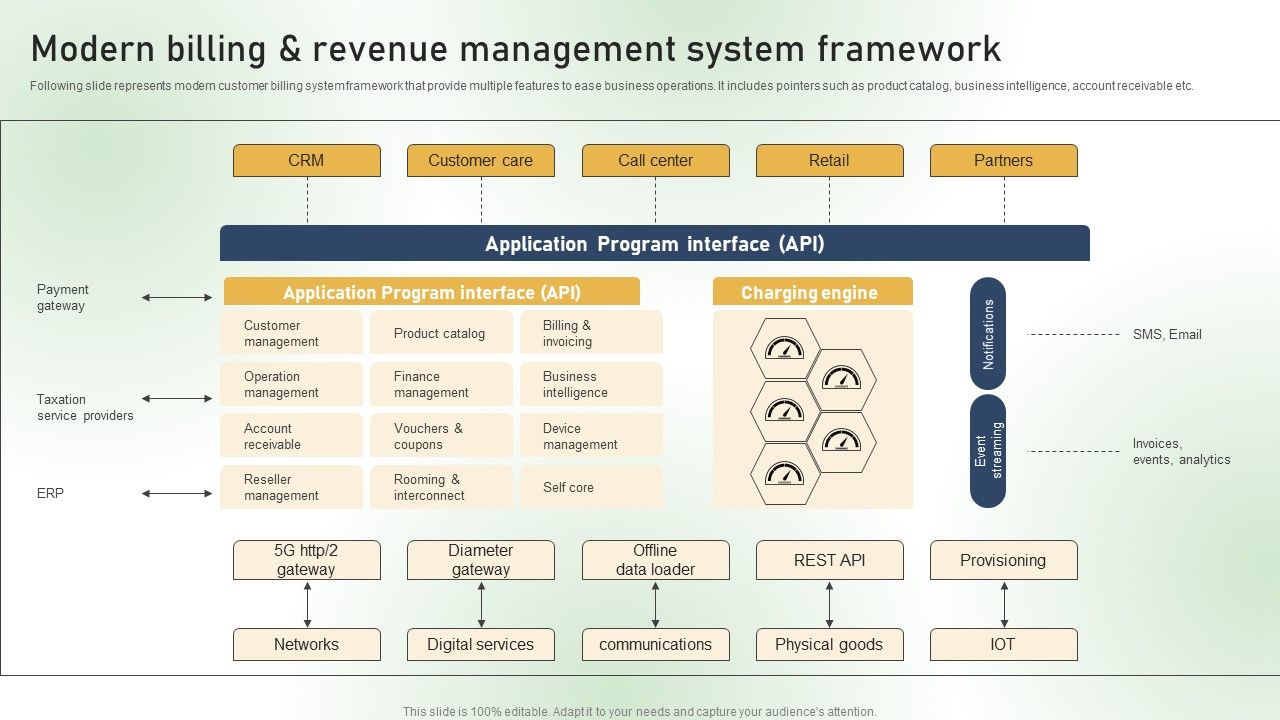Select the Notifications vertical pill
This screenshot has height=720, width=1280.
(x=988, y=333)
